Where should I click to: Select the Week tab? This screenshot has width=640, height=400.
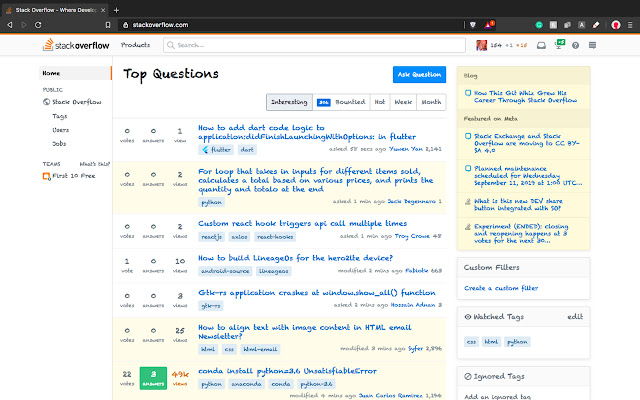tap(403, 102)
